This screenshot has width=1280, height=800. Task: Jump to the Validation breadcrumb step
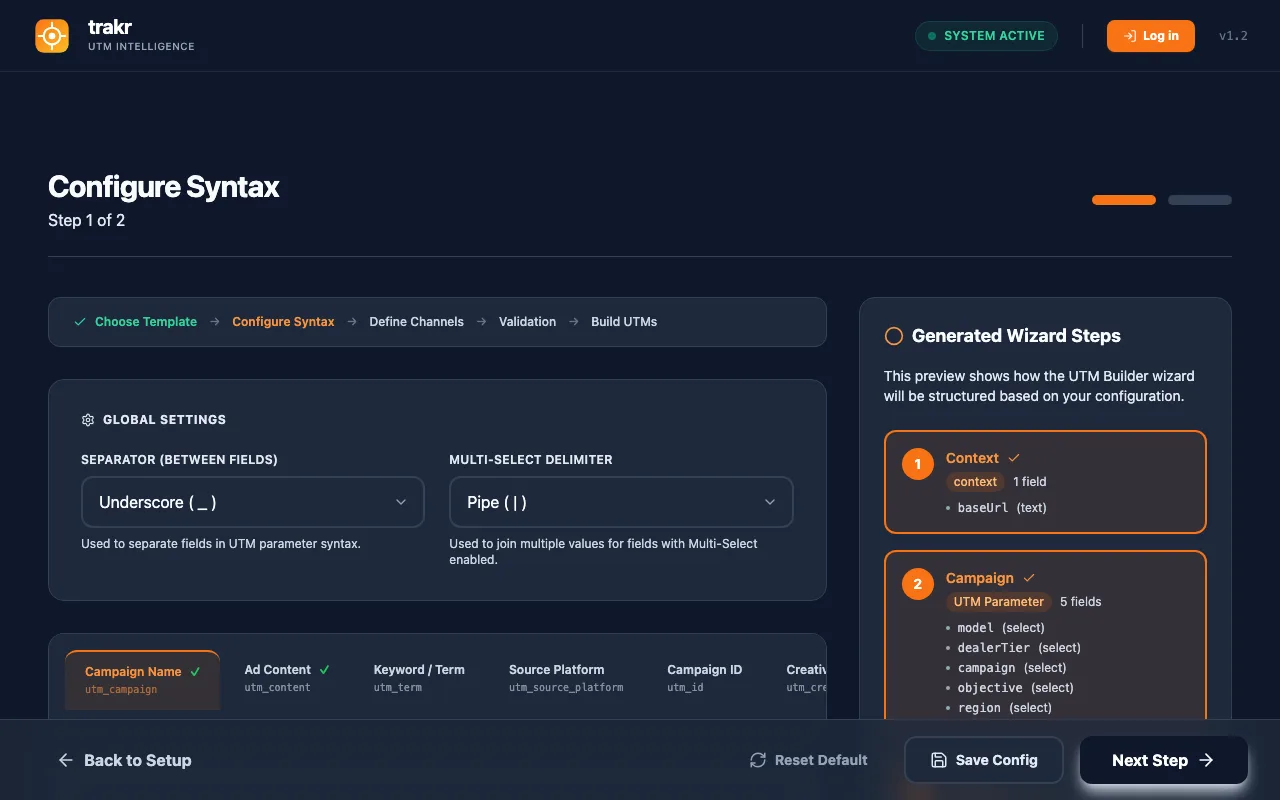(527, 322)
